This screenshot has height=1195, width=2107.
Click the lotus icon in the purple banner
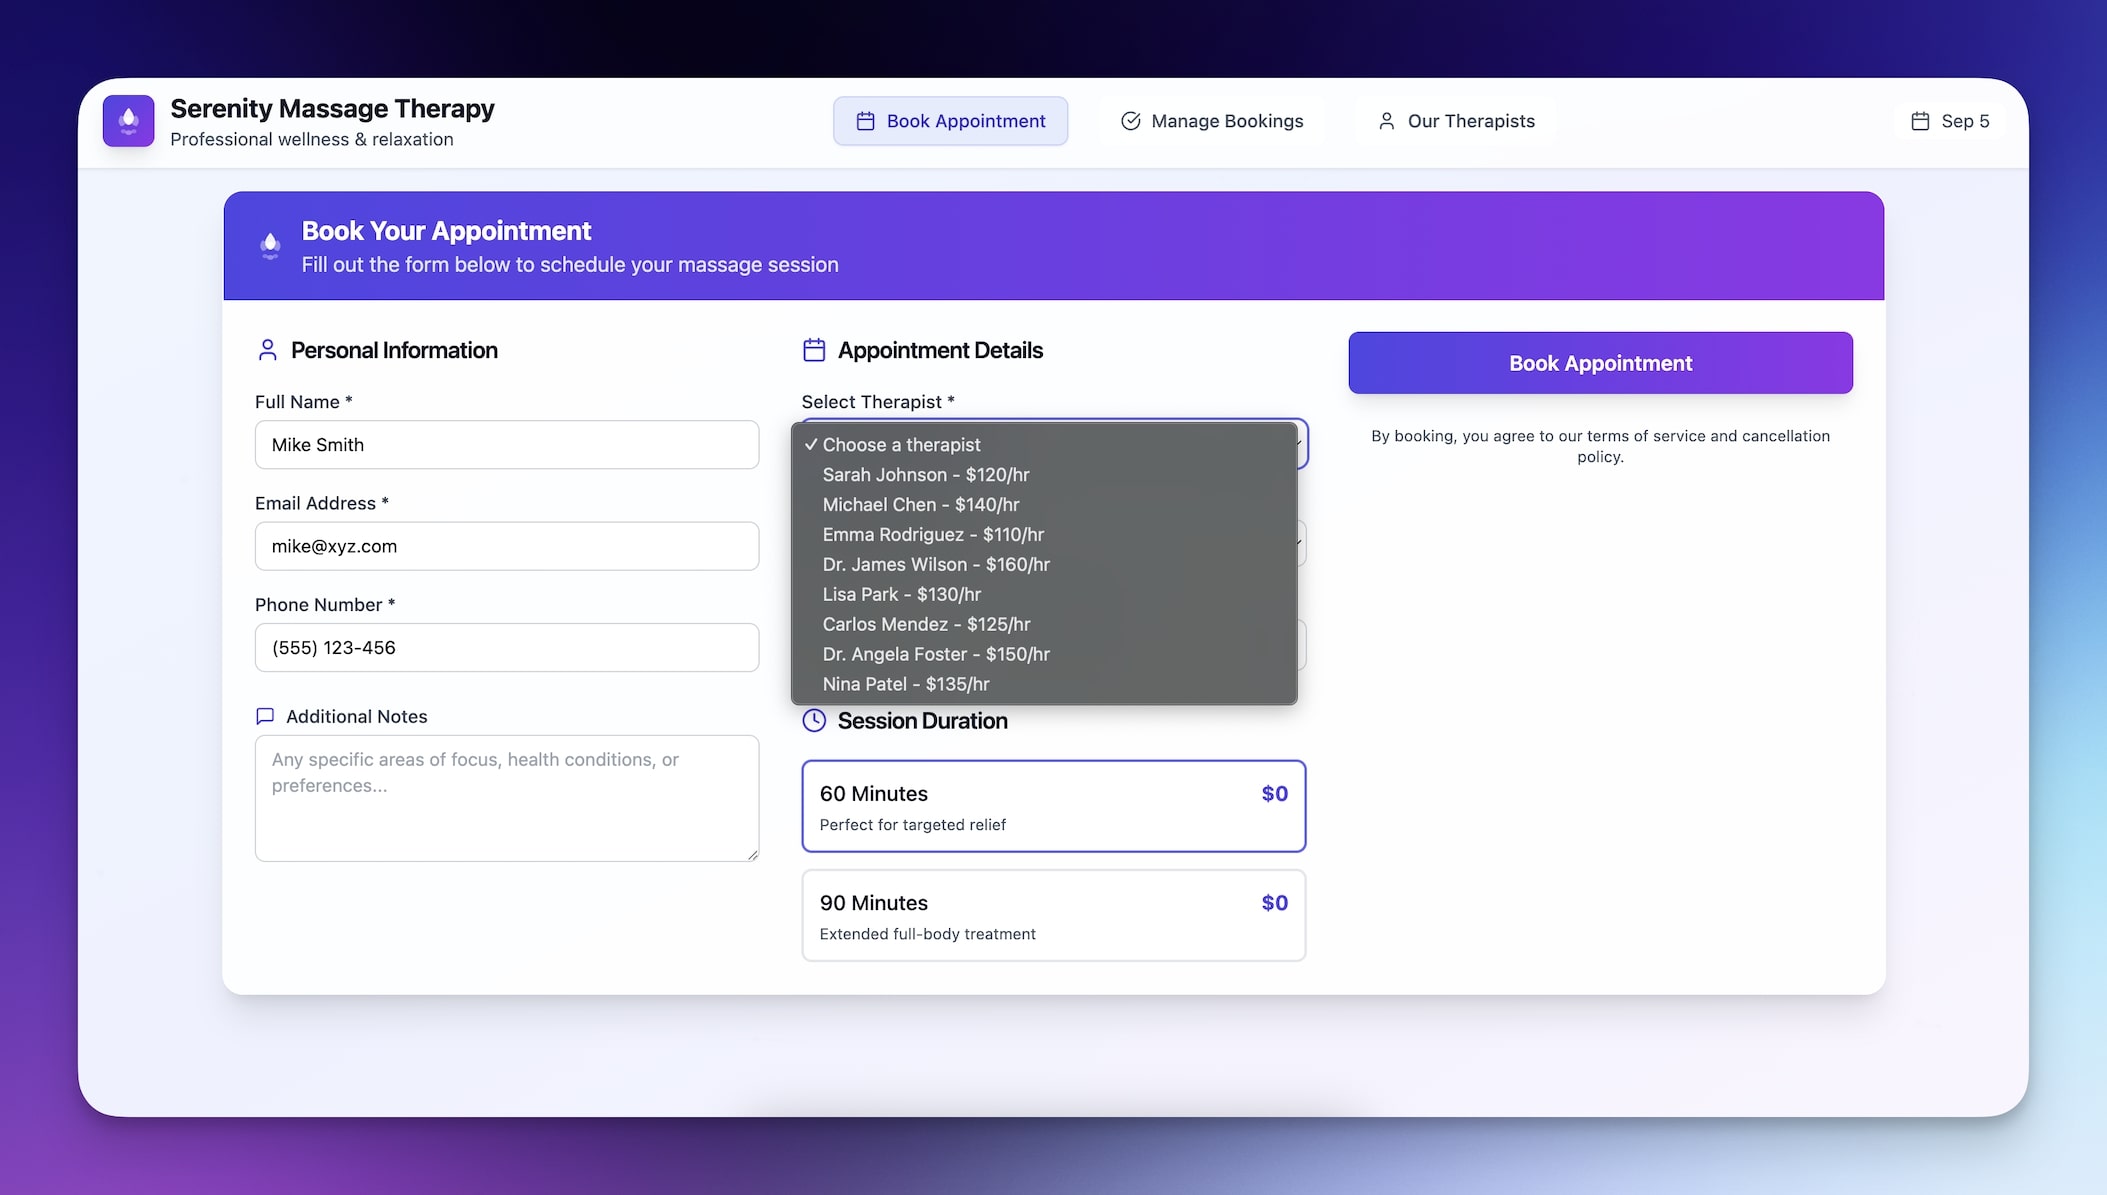click(270, 245)
